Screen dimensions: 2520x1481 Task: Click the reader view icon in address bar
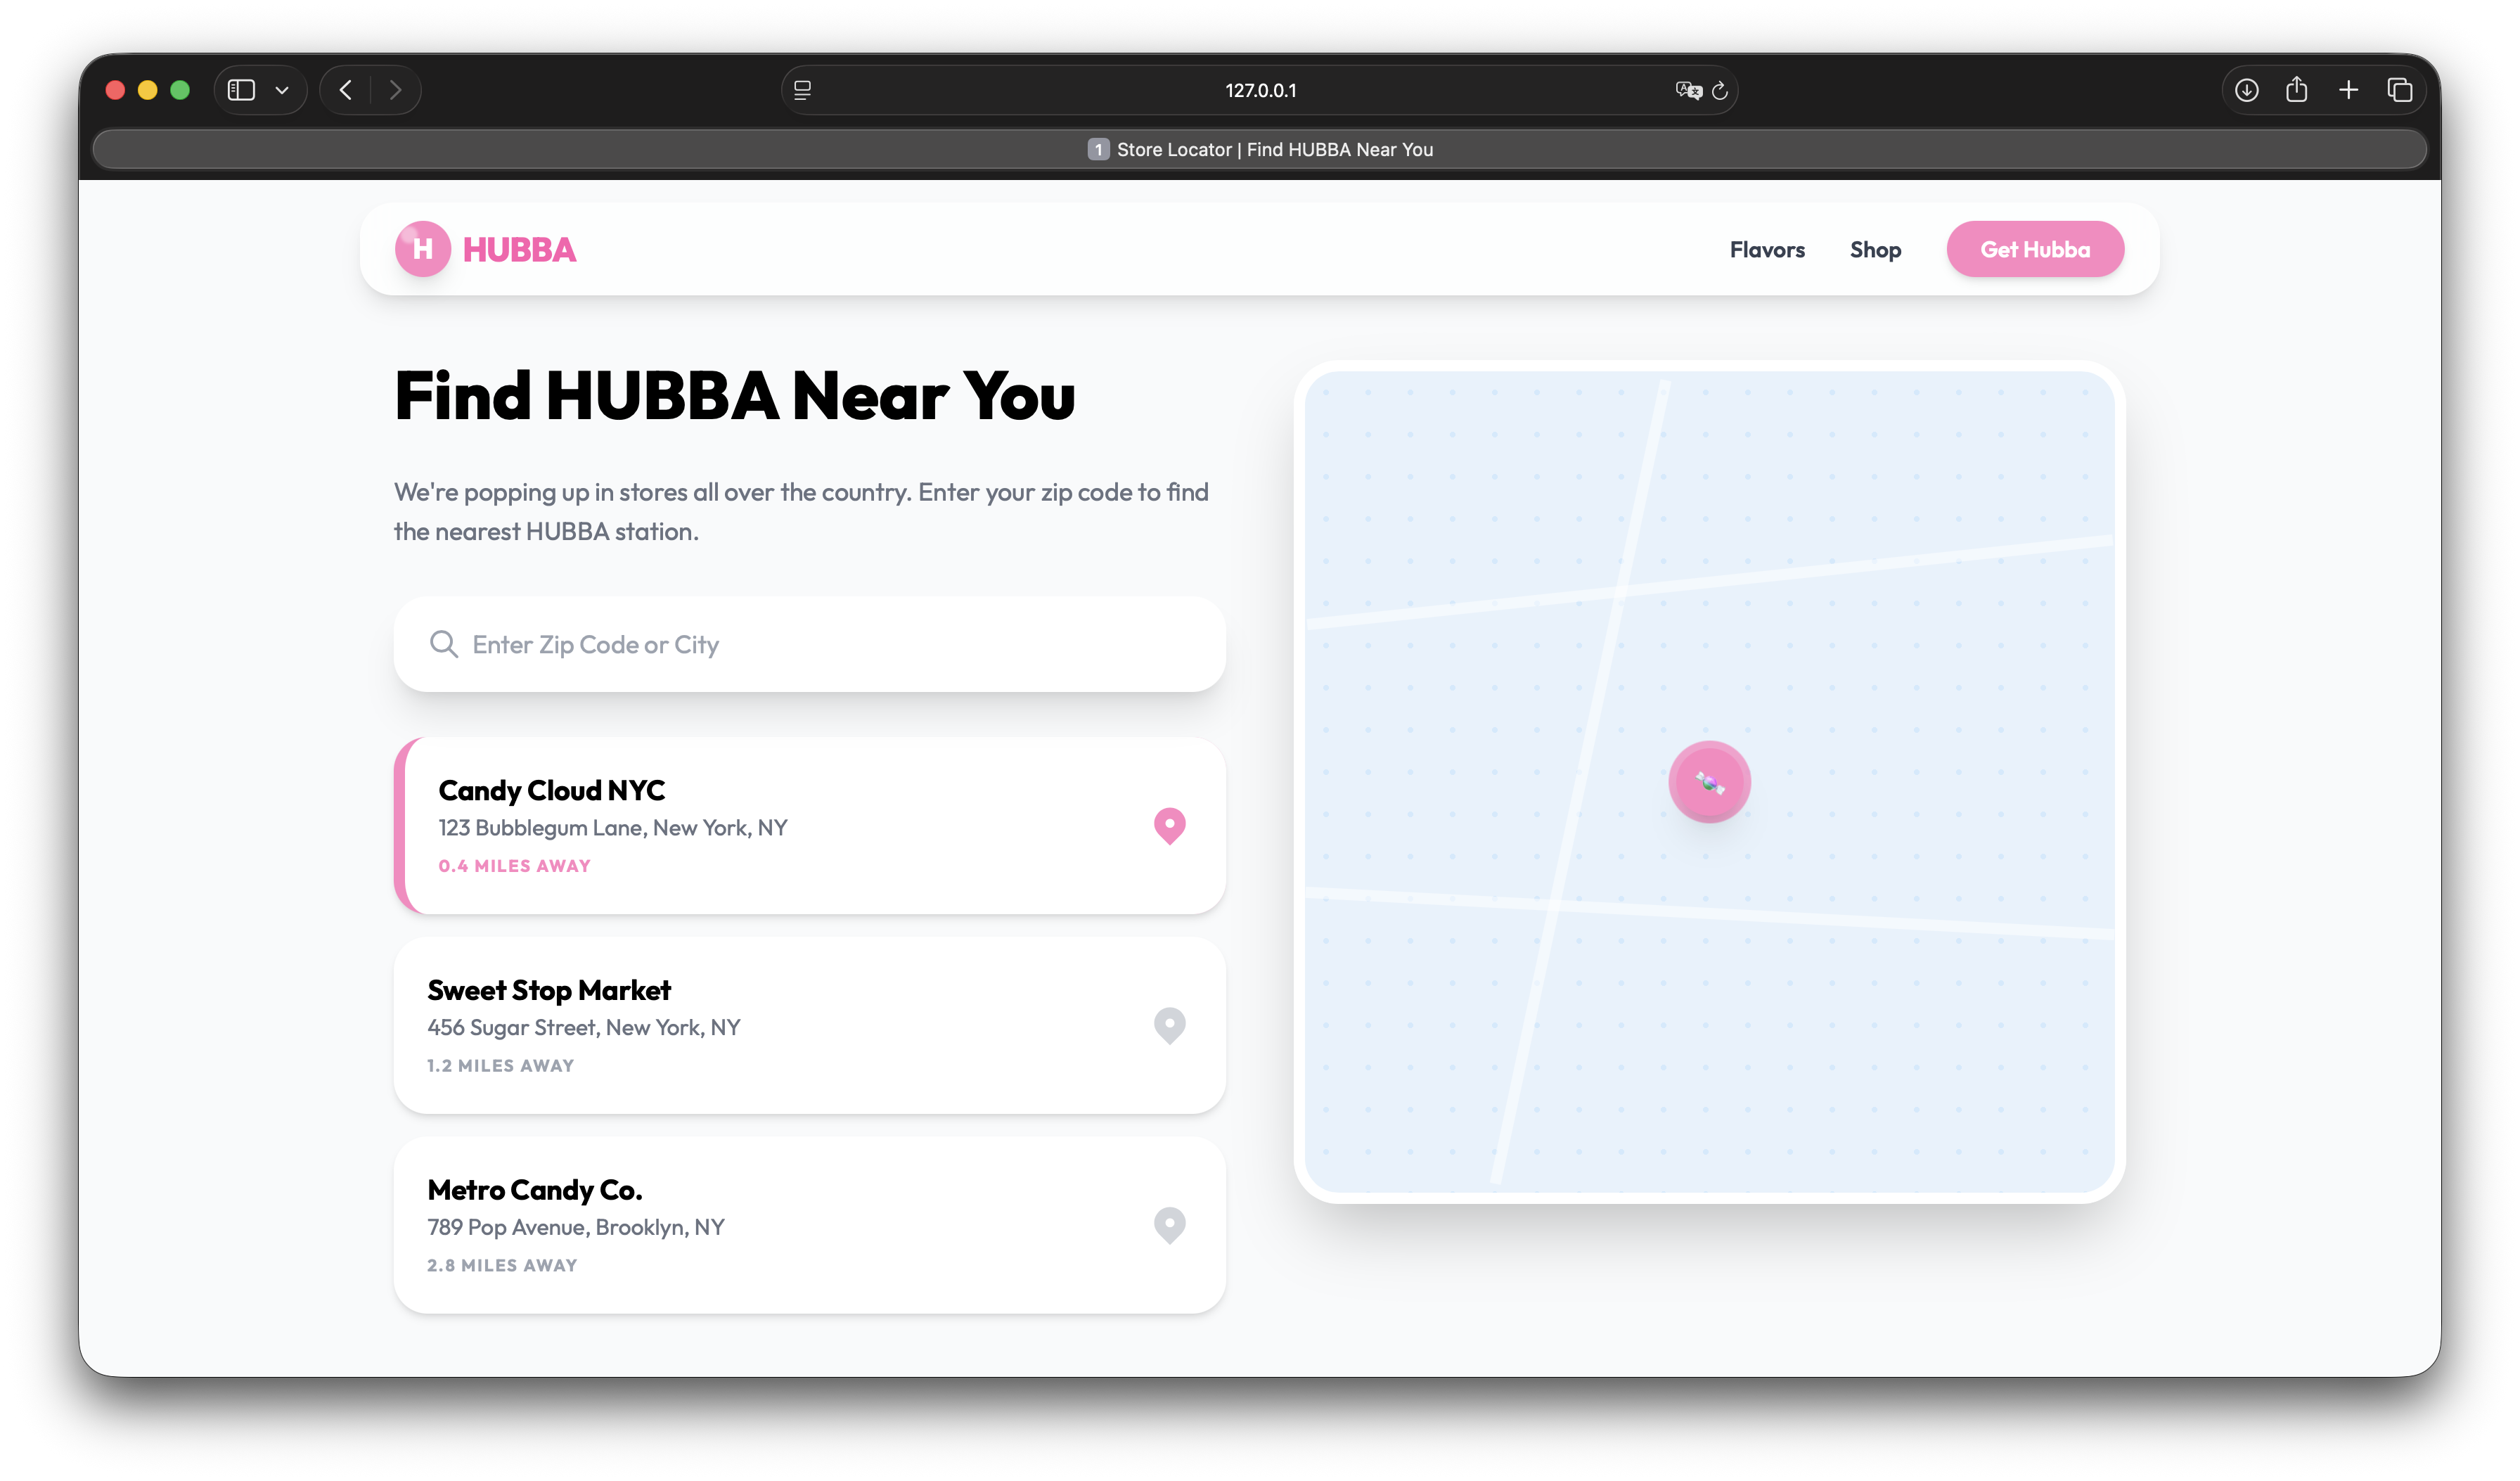point(801,90)
